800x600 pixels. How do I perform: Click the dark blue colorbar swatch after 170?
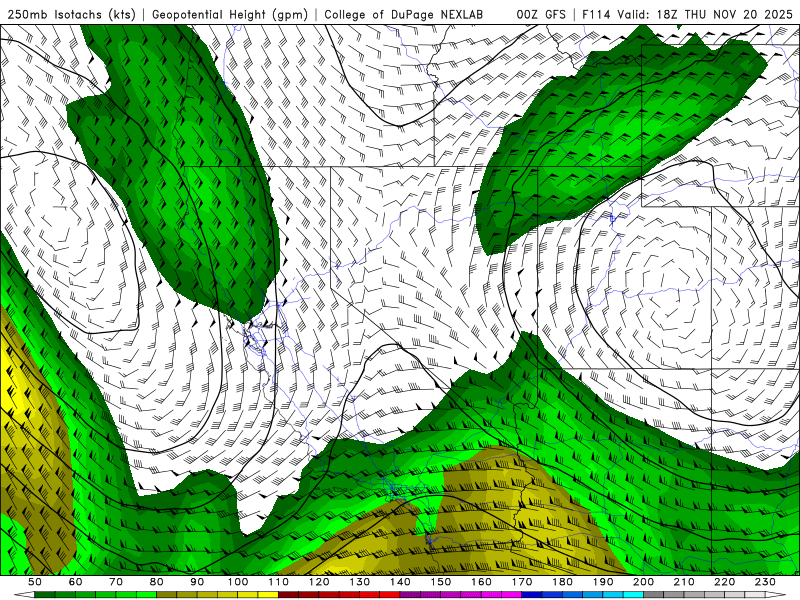click(x=532, y=595)
